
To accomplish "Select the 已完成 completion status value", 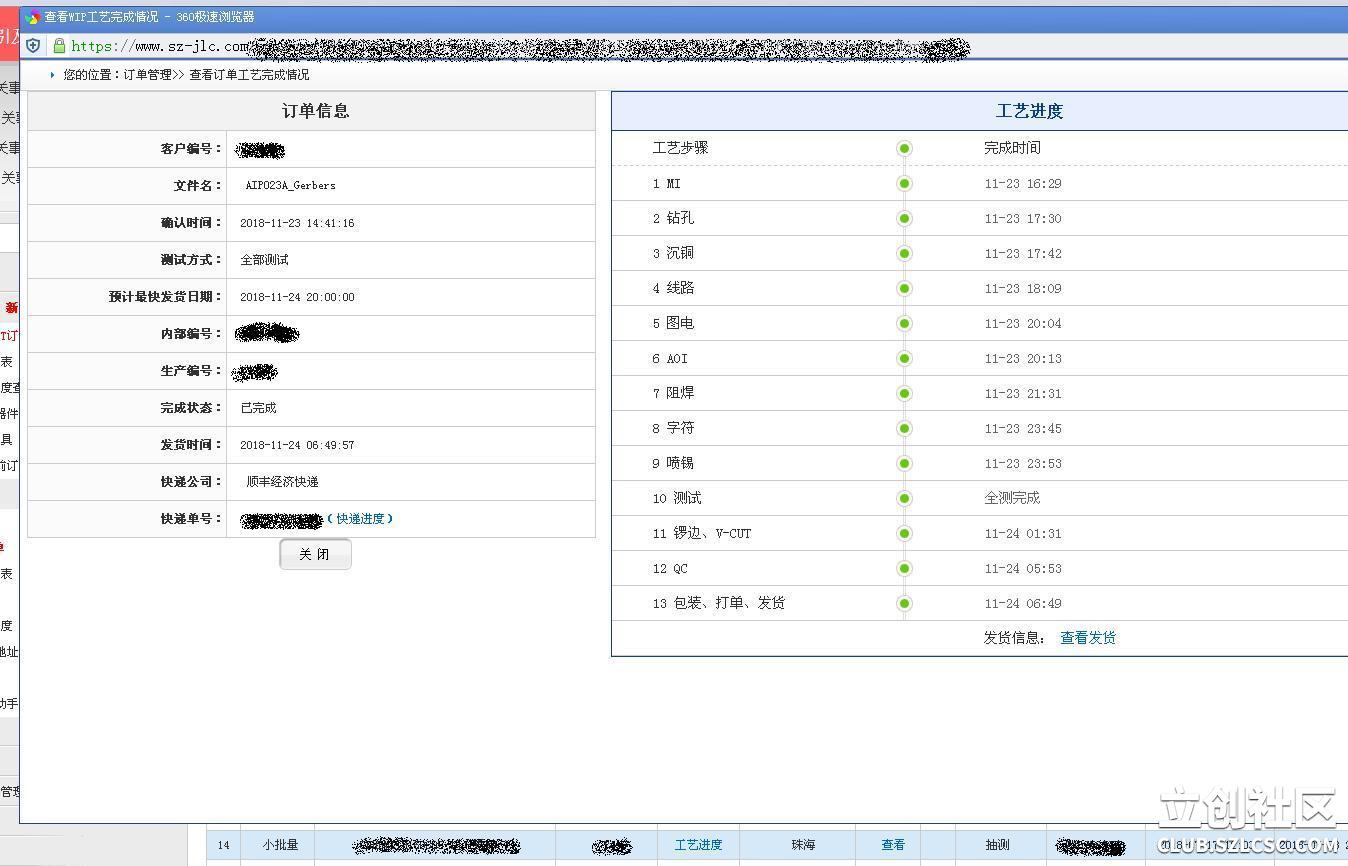I will tap(258, 408).
